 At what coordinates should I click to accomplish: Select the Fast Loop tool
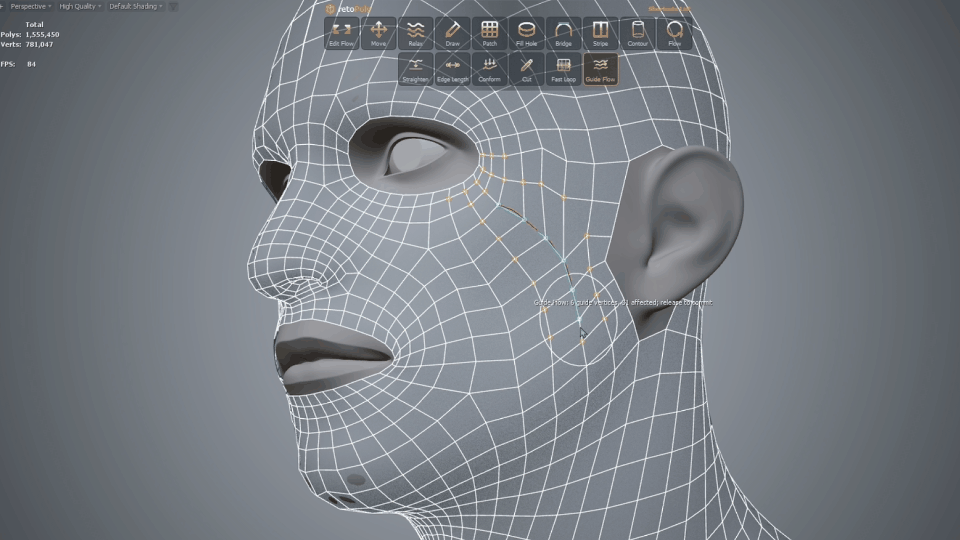coord(563,69)
